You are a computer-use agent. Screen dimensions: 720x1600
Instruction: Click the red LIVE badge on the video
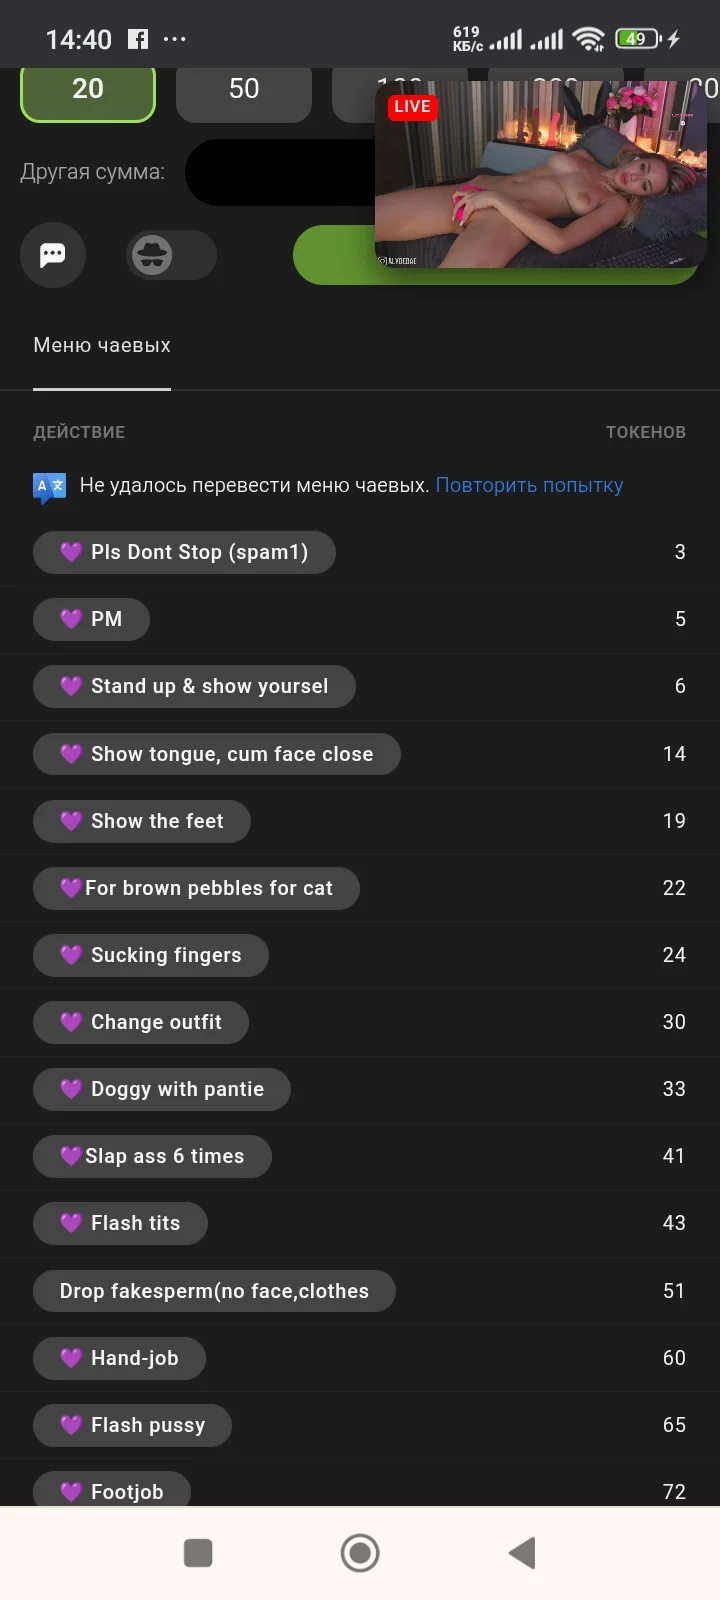click(412, 107)
